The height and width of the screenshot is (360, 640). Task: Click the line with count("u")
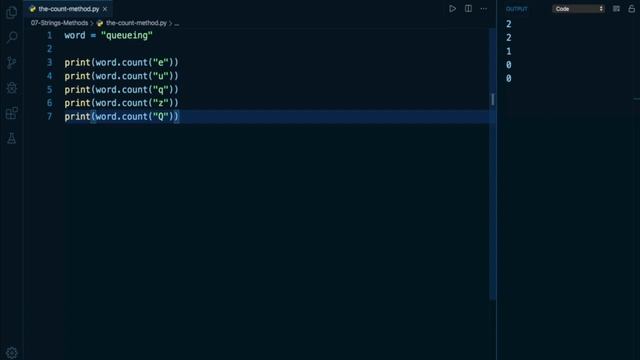click(121, 76)
